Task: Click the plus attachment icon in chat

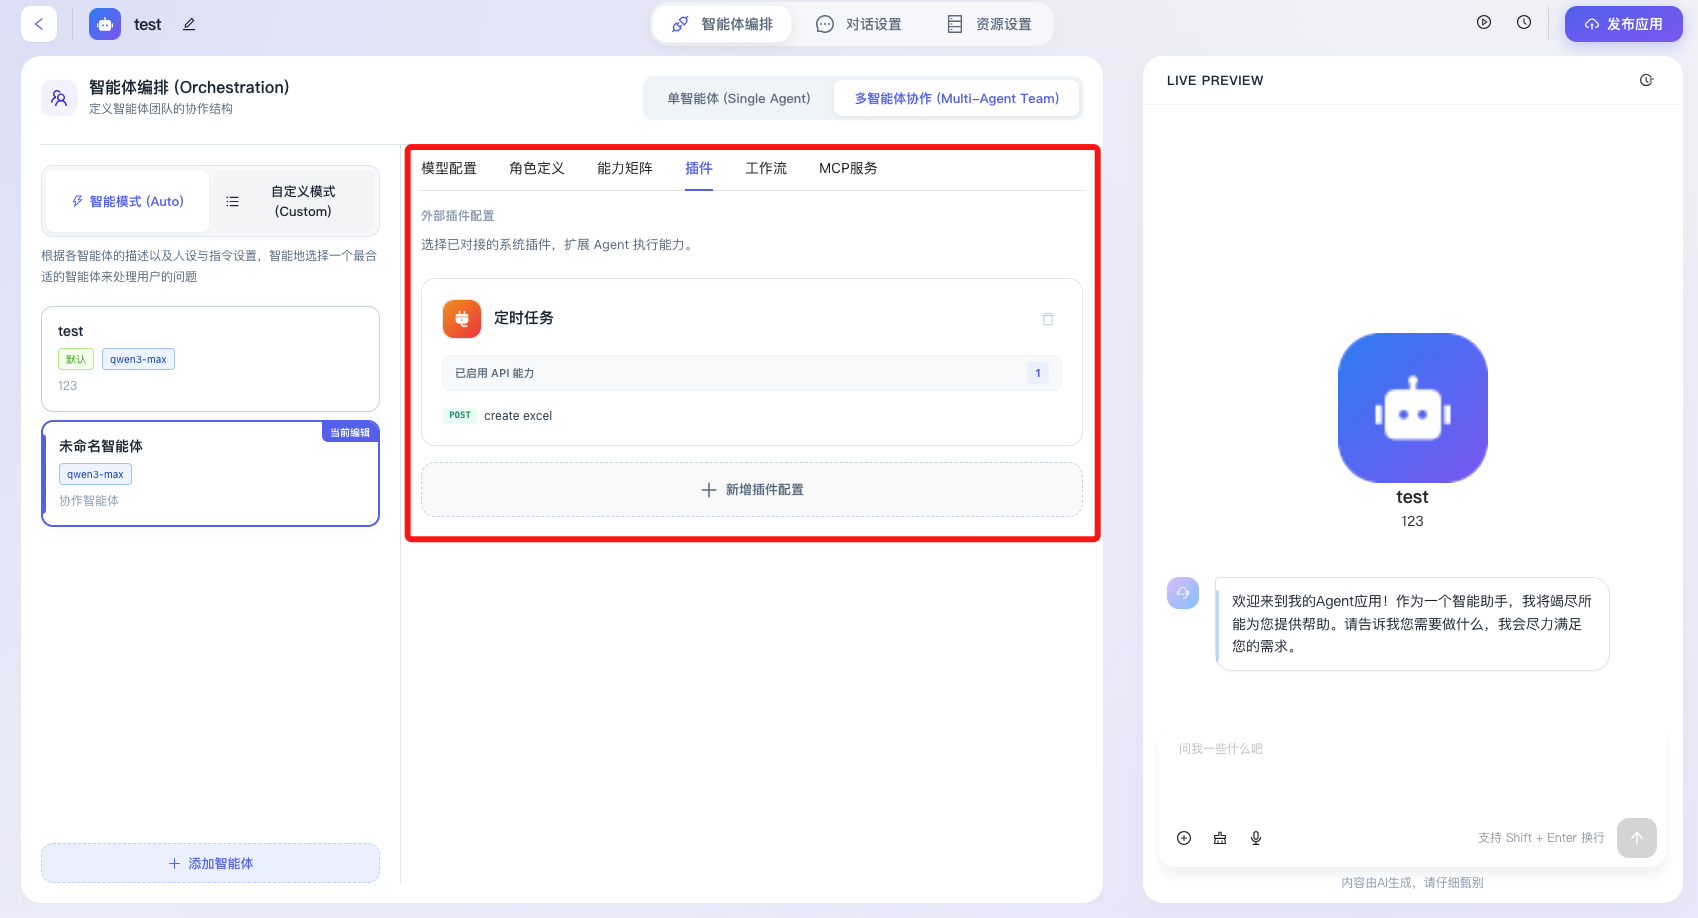Action: [x=1184, y=838]
